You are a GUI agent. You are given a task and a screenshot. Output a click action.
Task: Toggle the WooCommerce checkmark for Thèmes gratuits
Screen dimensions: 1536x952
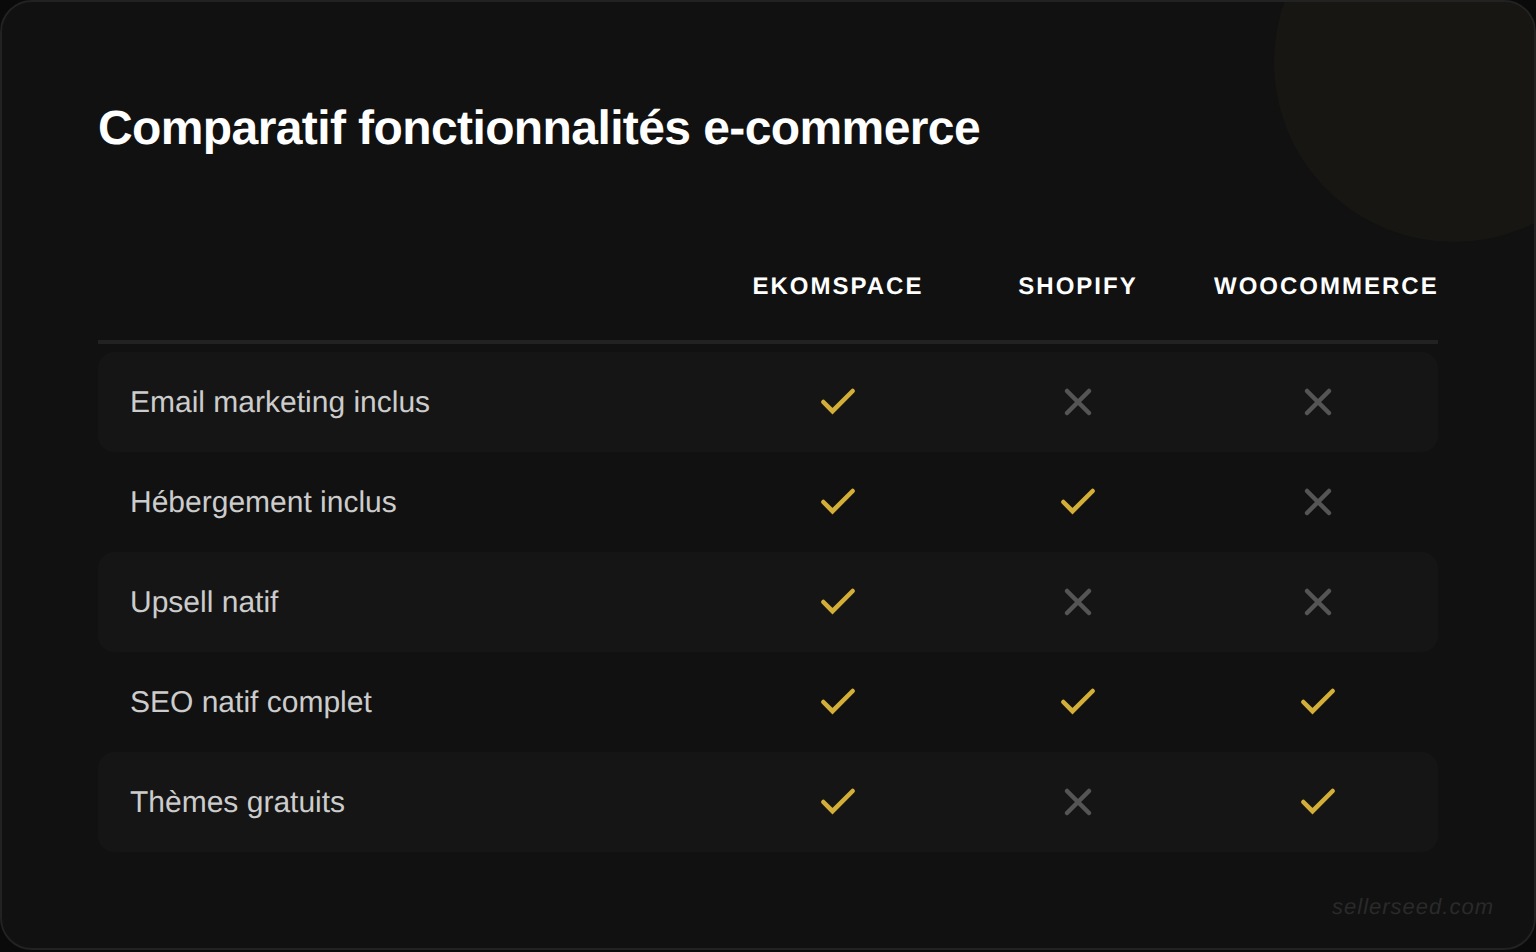point(1318,801)
